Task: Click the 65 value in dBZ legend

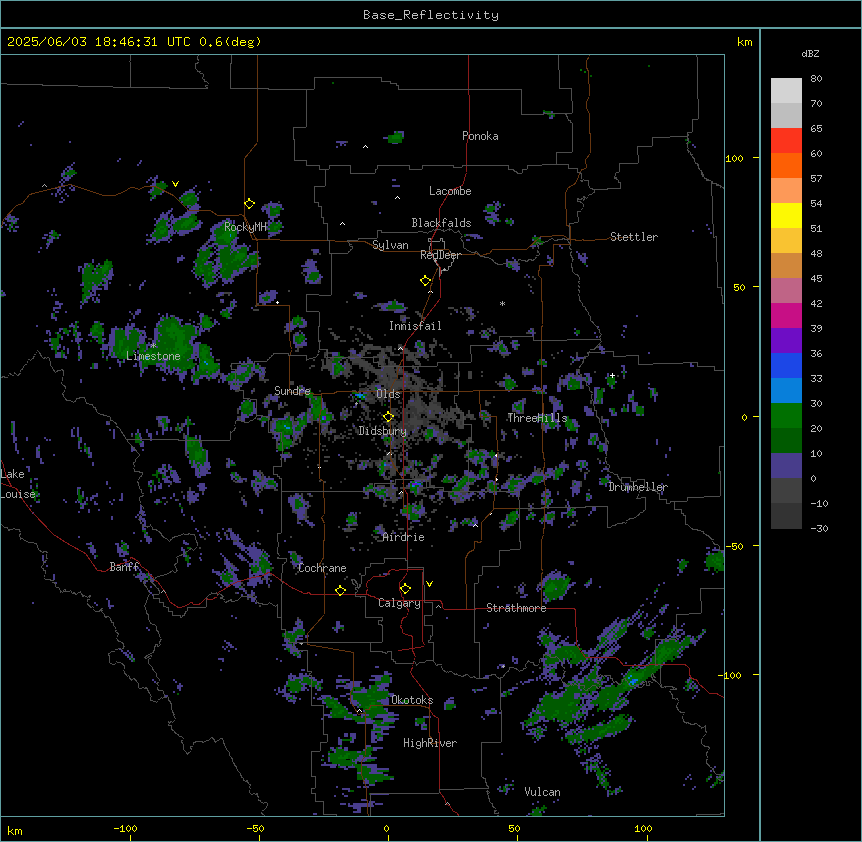Action: pos(816,129)
